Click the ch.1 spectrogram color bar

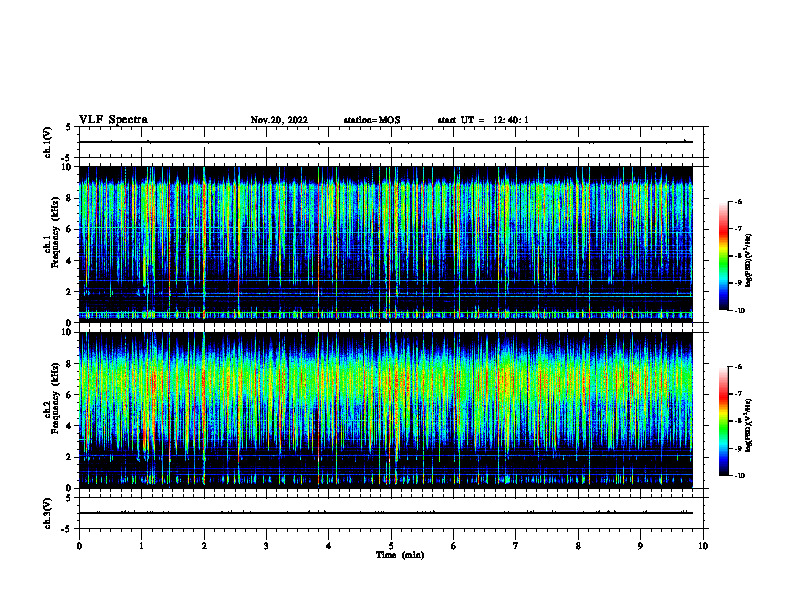coord(723,256)
